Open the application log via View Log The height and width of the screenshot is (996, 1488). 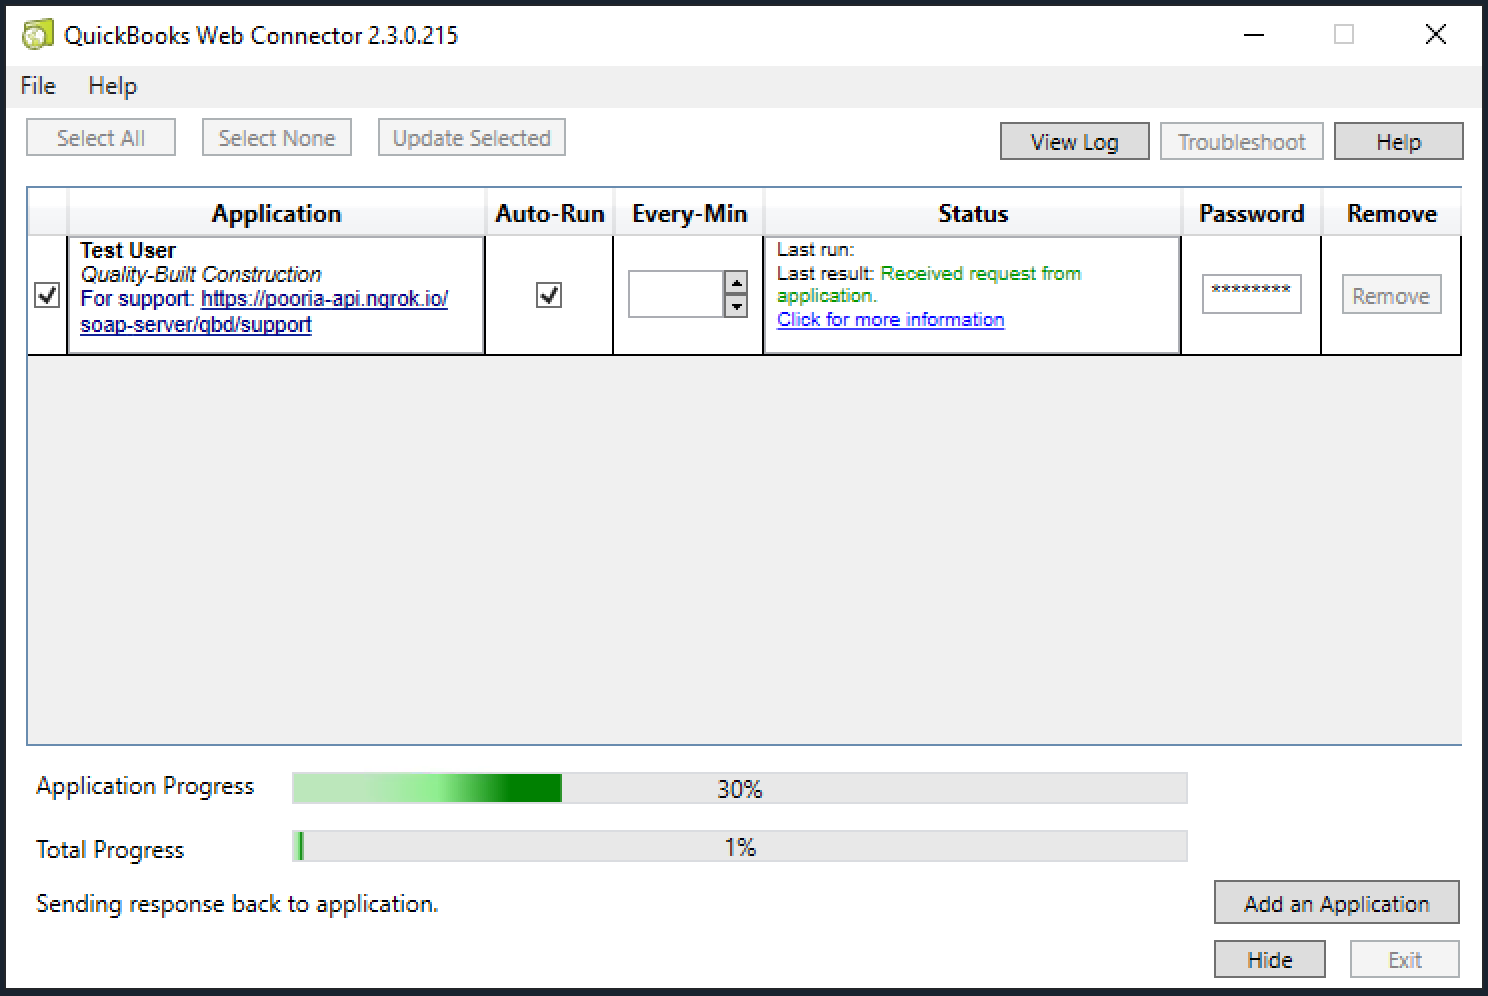1073,141
